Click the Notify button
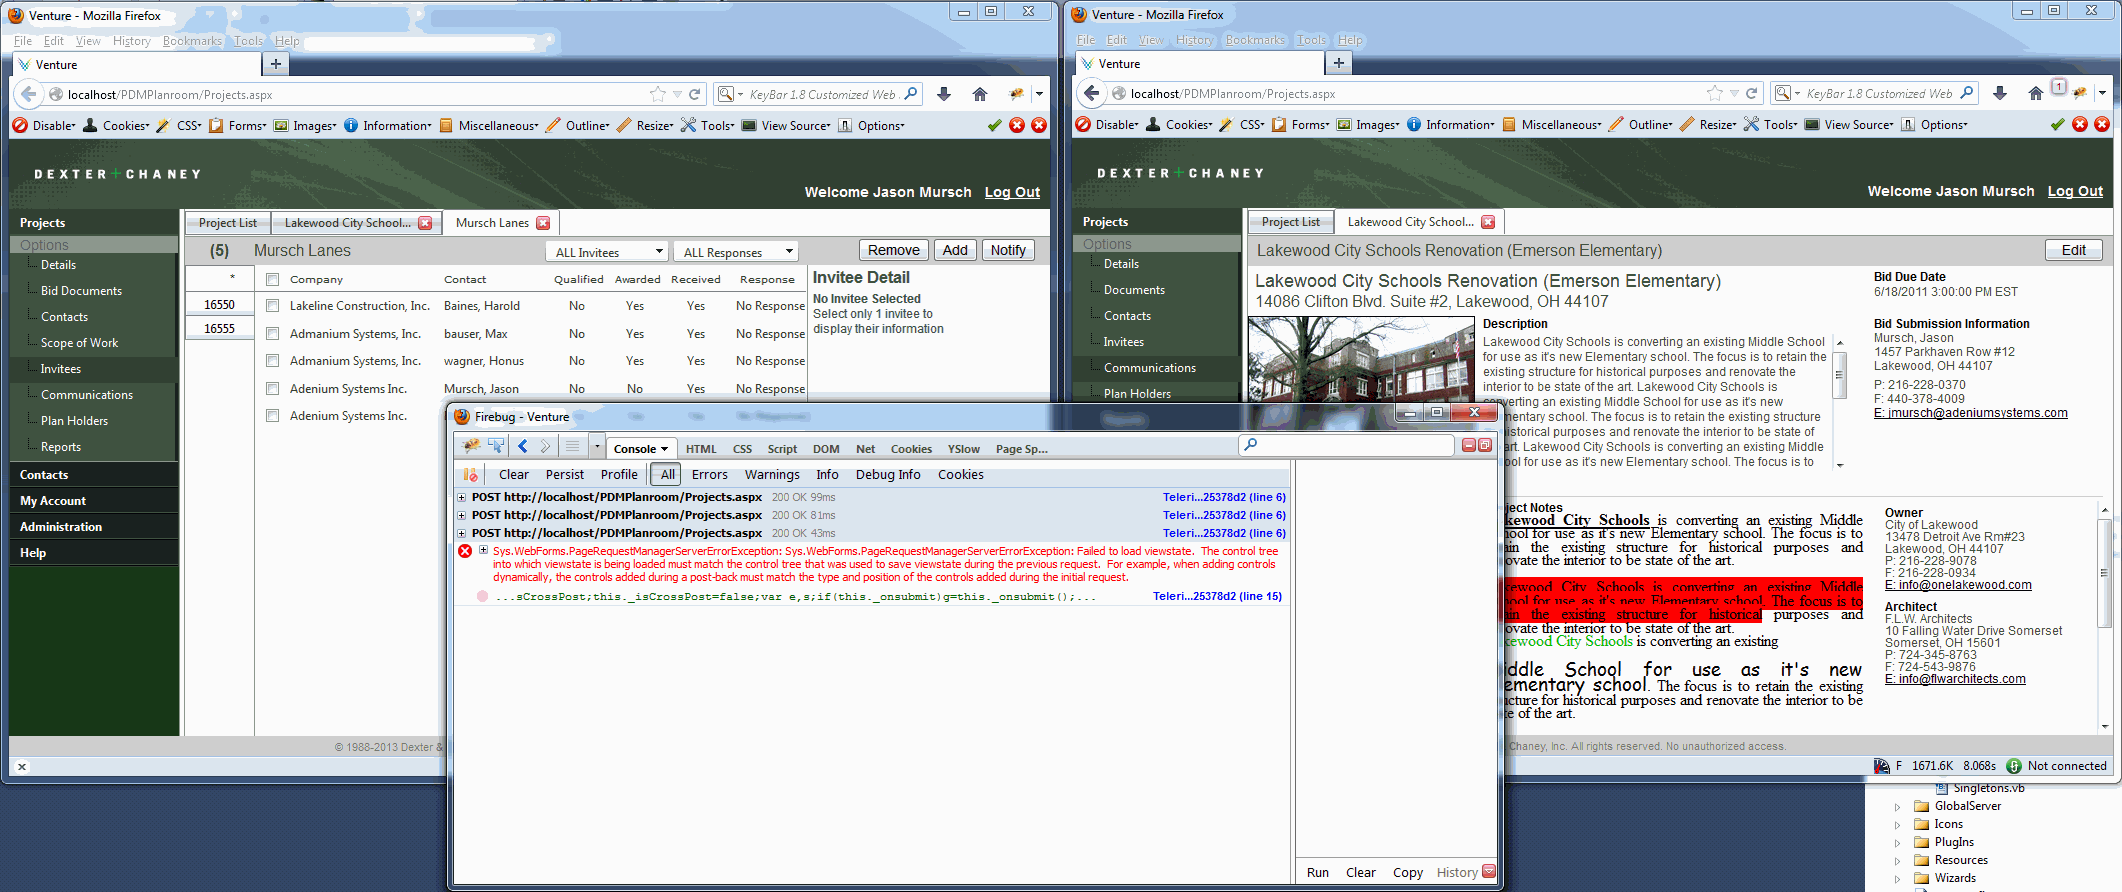Viewport: 2122px width, 892px height. (1008, 250)
